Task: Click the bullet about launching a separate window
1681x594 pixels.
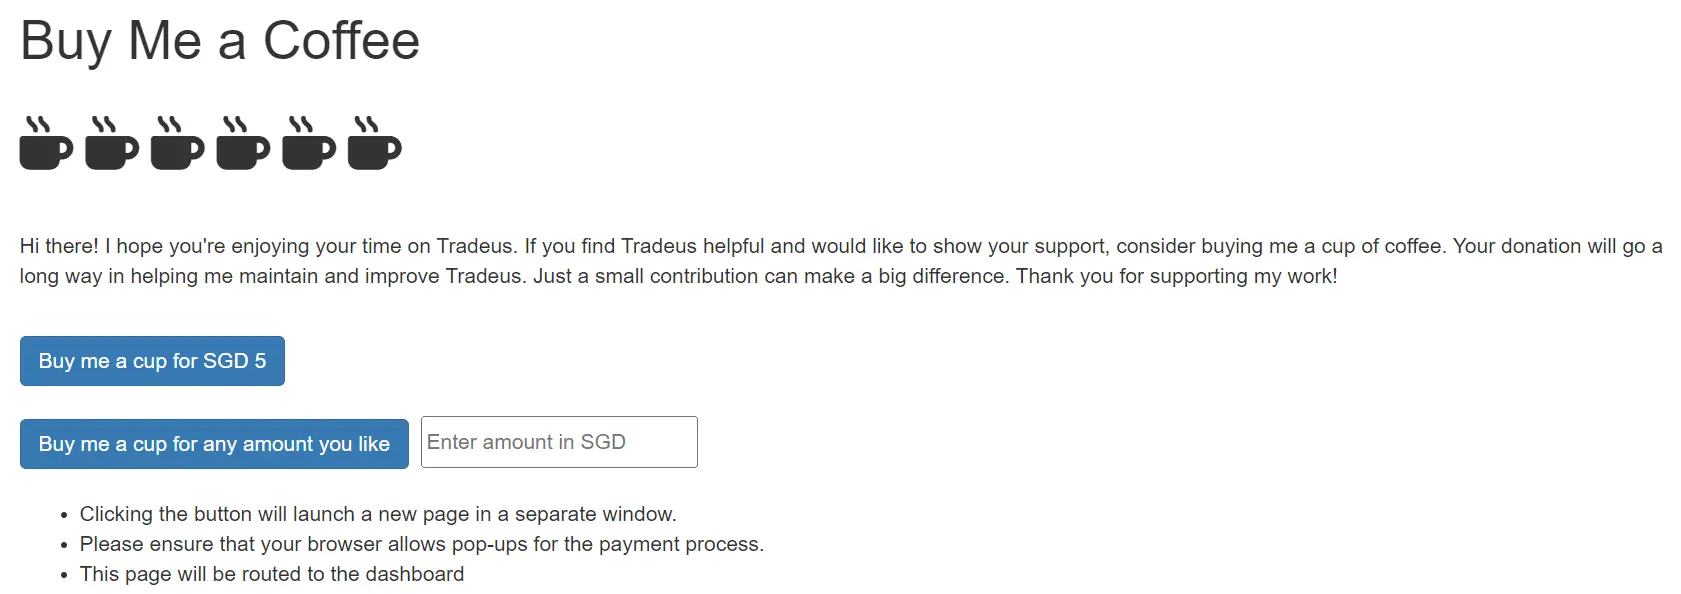Action: click(378, 514)
